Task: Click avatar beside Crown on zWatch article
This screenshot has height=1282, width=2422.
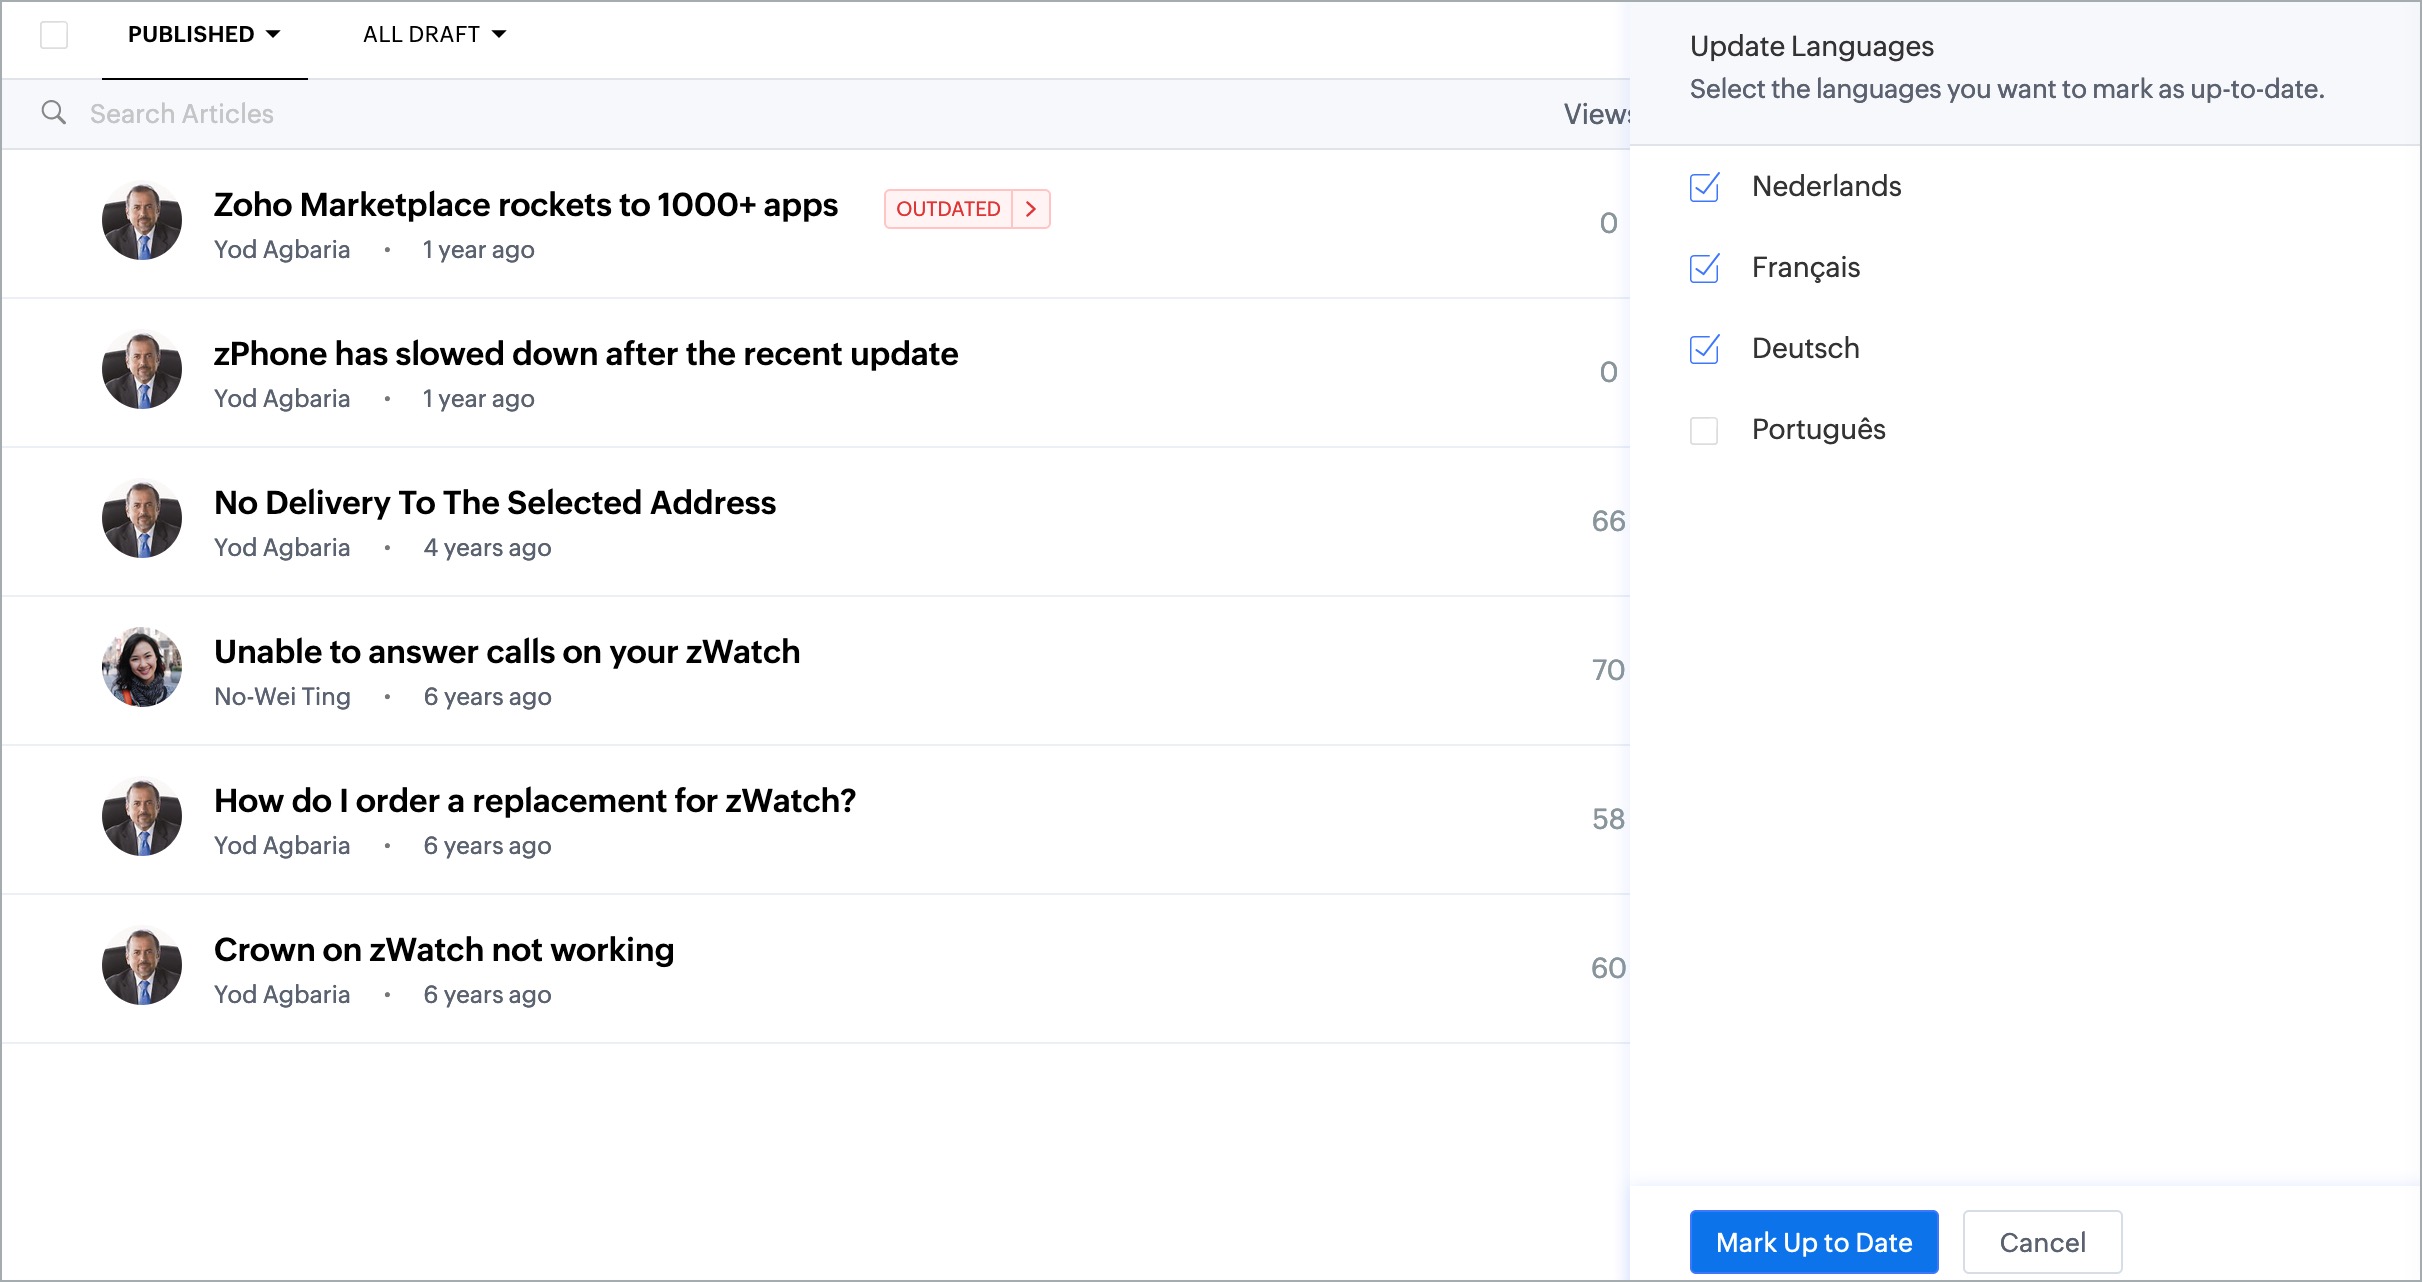Action: click(x=142, y=967)
